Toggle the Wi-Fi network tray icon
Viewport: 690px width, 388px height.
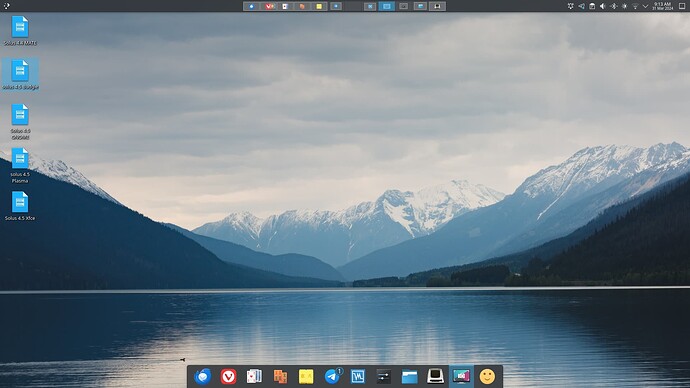pyautogui.click(x=635, y=6)
